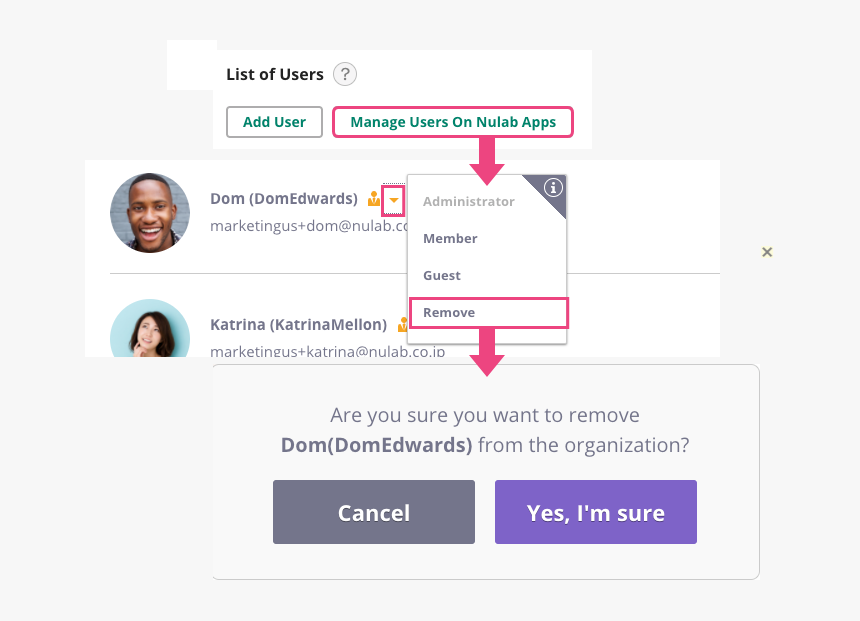
Task: Confirm removal with Yes, I'm sure
Action: [x=596, y=512]
